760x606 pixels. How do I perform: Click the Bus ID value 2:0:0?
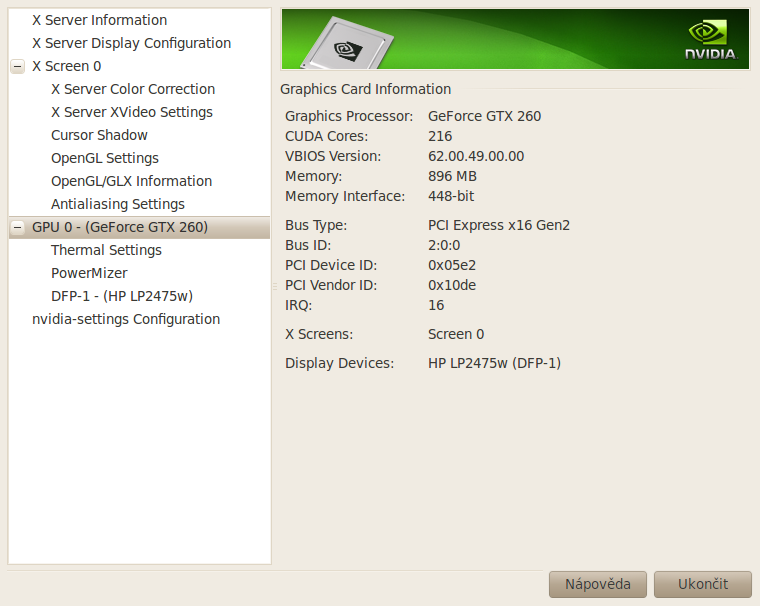(444, 245)
